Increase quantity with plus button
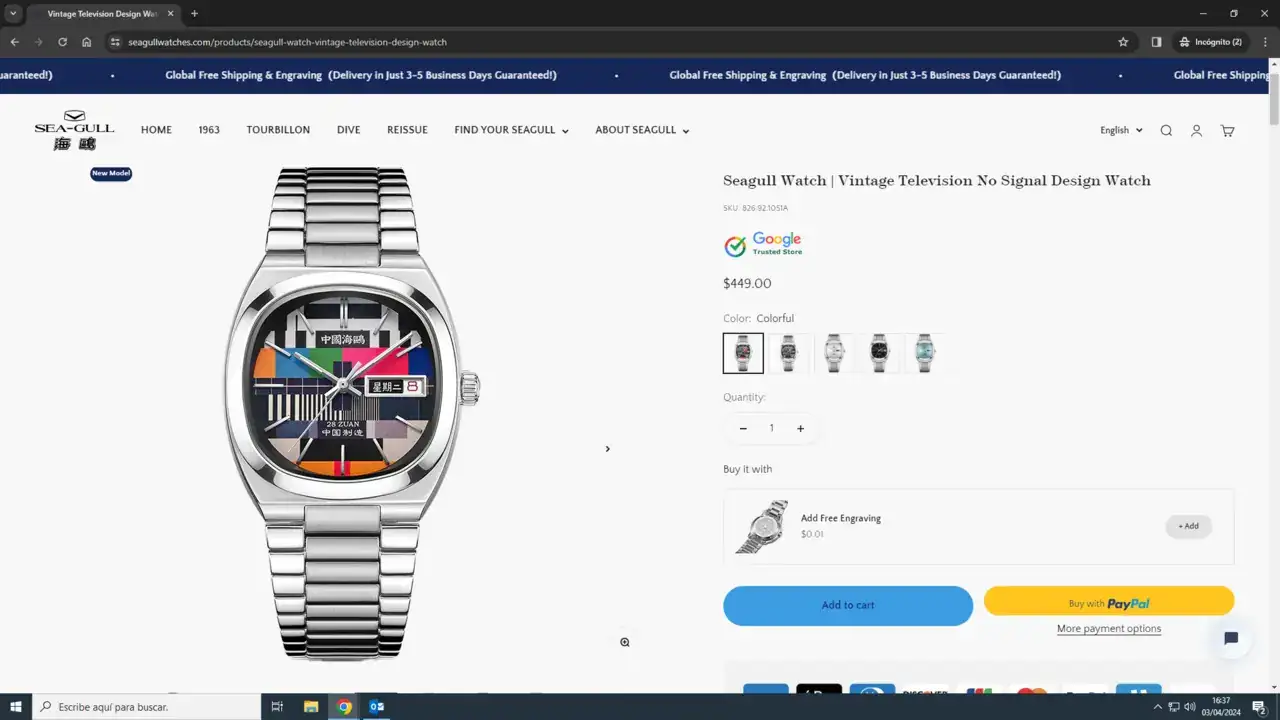This screenshot has height=720, width=1280. [800, 429]
